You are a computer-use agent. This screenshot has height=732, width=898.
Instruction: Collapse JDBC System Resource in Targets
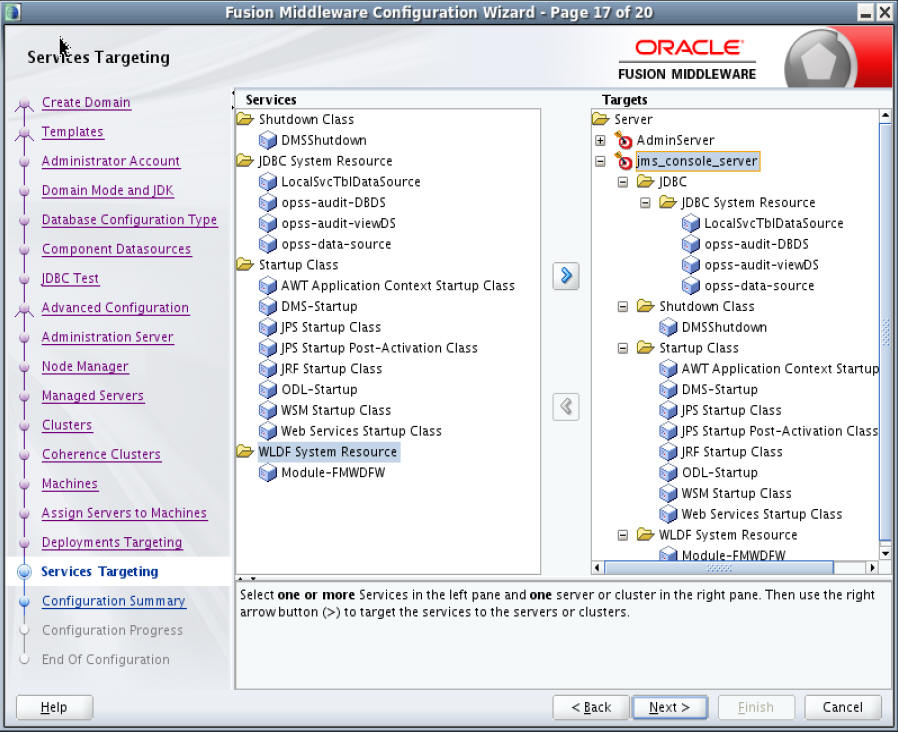[x=645, y=203]
